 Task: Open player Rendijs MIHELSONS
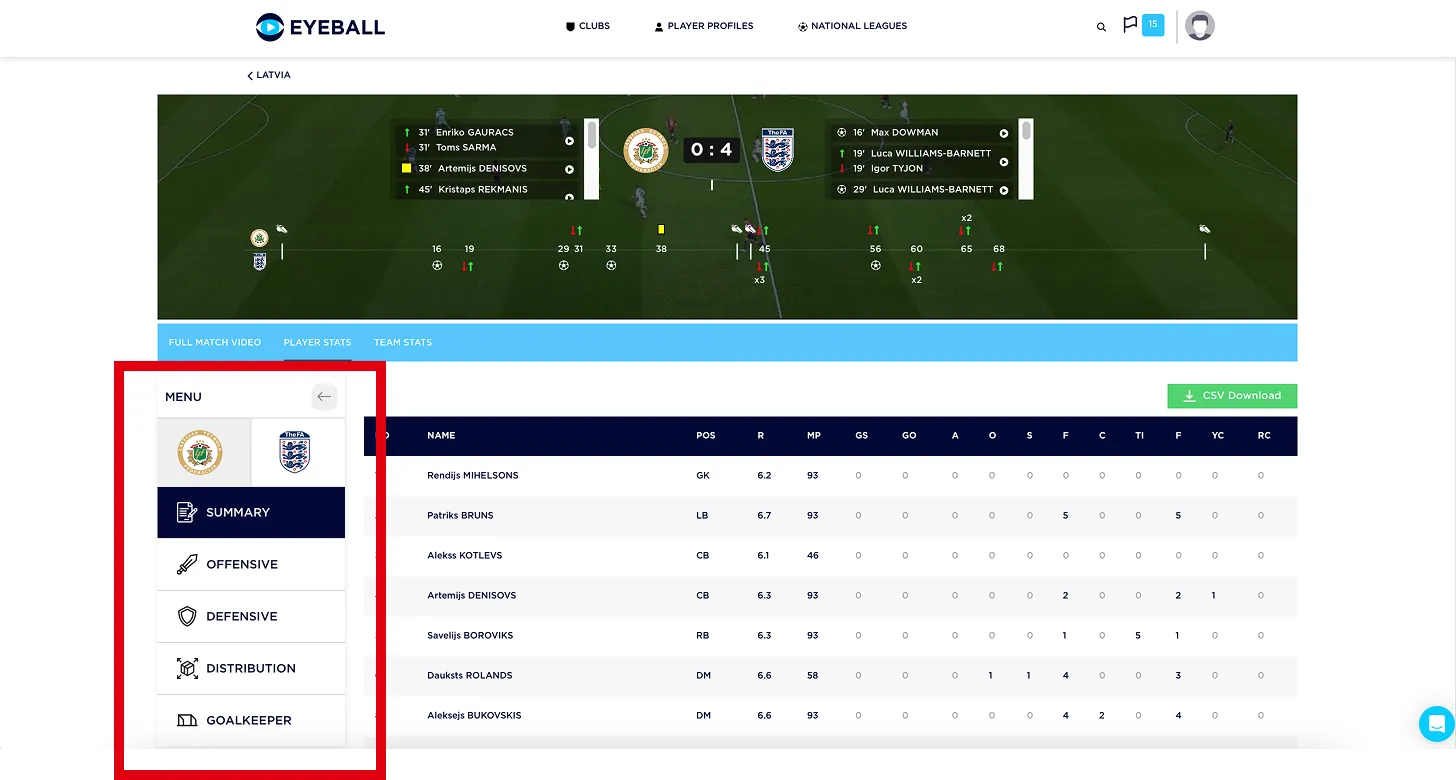pos(472,476)
